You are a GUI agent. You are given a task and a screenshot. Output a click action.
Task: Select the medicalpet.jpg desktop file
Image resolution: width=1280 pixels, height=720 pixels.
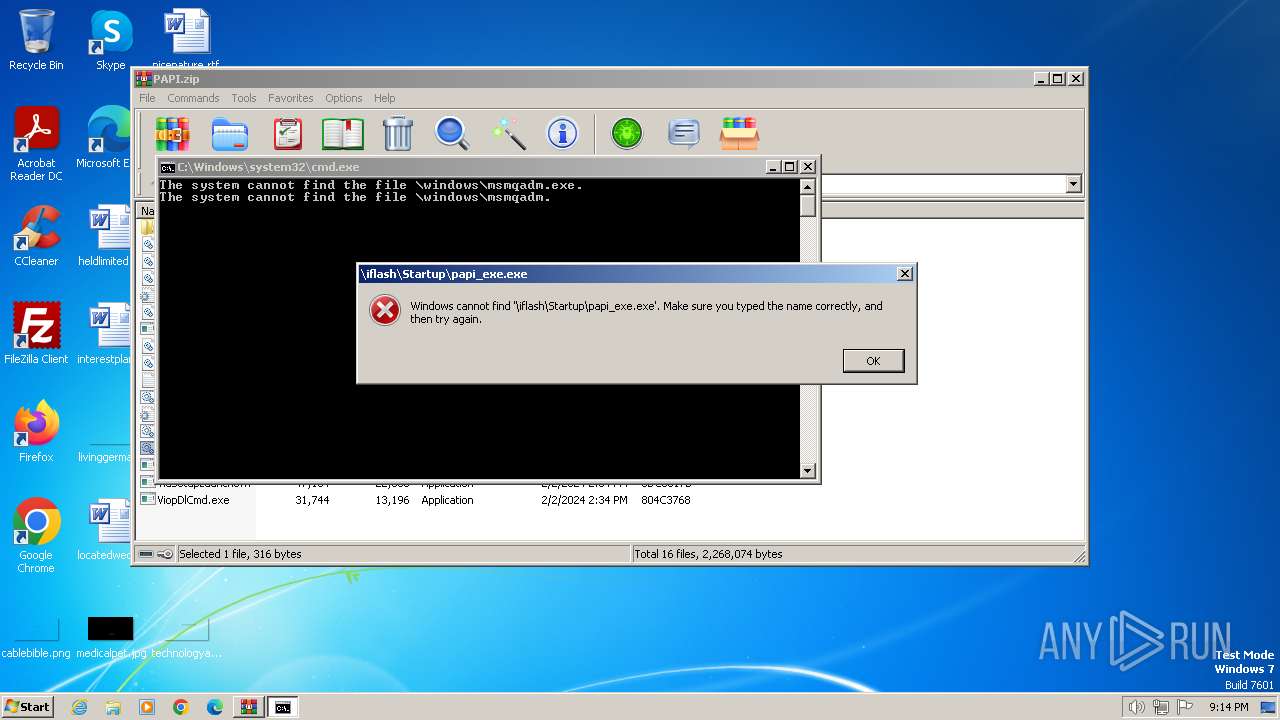pyautogui.click(x=110, y=636)
